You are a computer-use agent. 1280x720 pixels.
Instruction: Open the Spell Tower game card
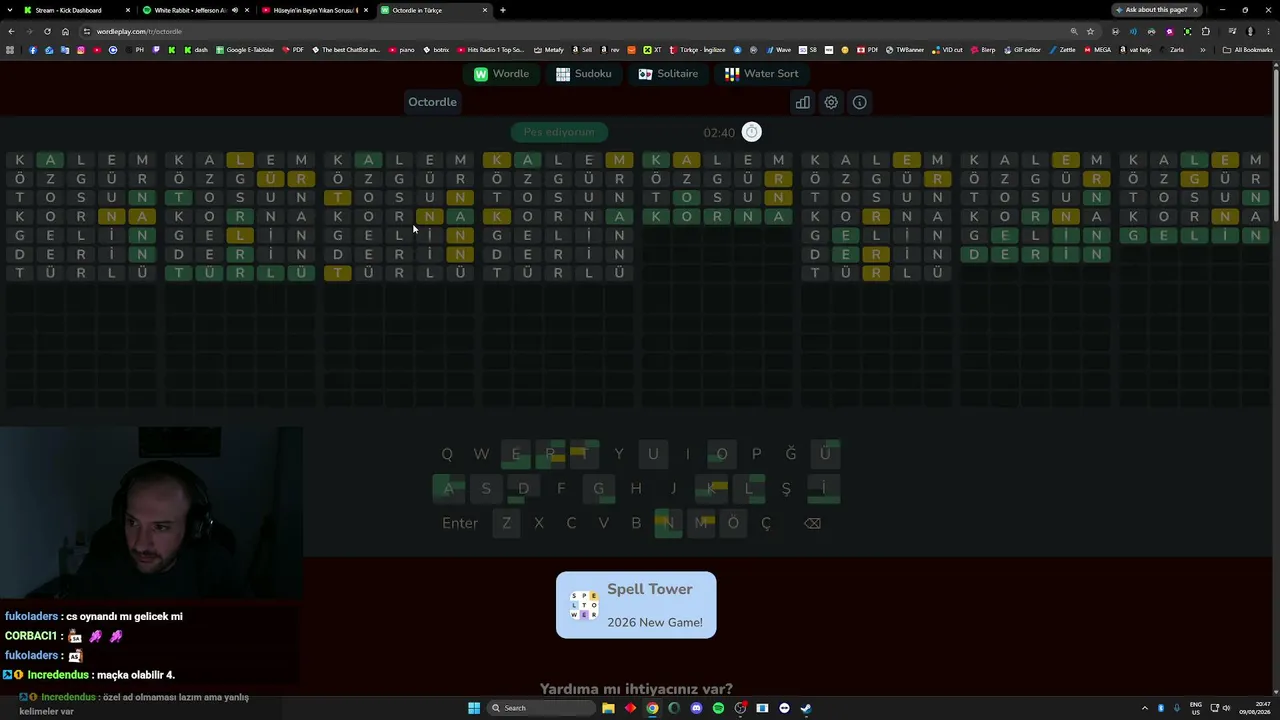pos(636,605)
